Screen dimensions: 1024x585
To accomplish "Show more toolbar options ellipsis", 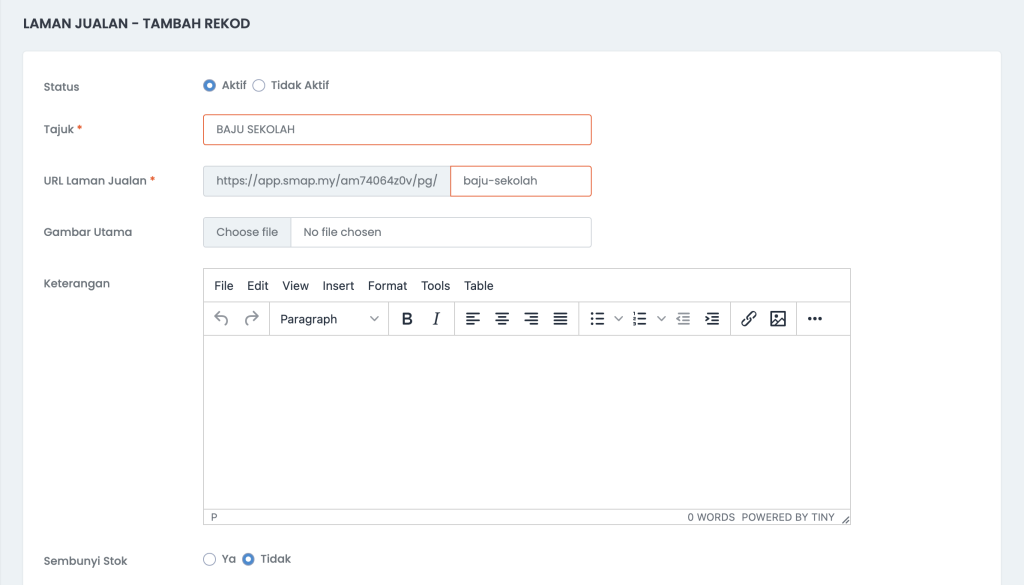I will tap(814, 319).
